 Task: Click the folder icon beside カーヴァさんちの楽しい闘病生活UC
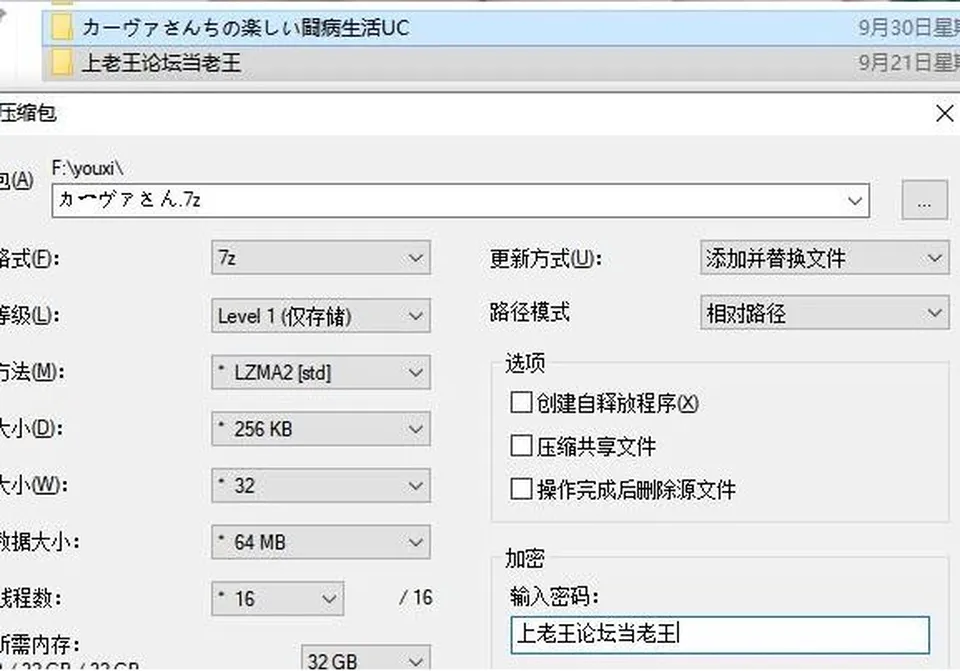61,28
